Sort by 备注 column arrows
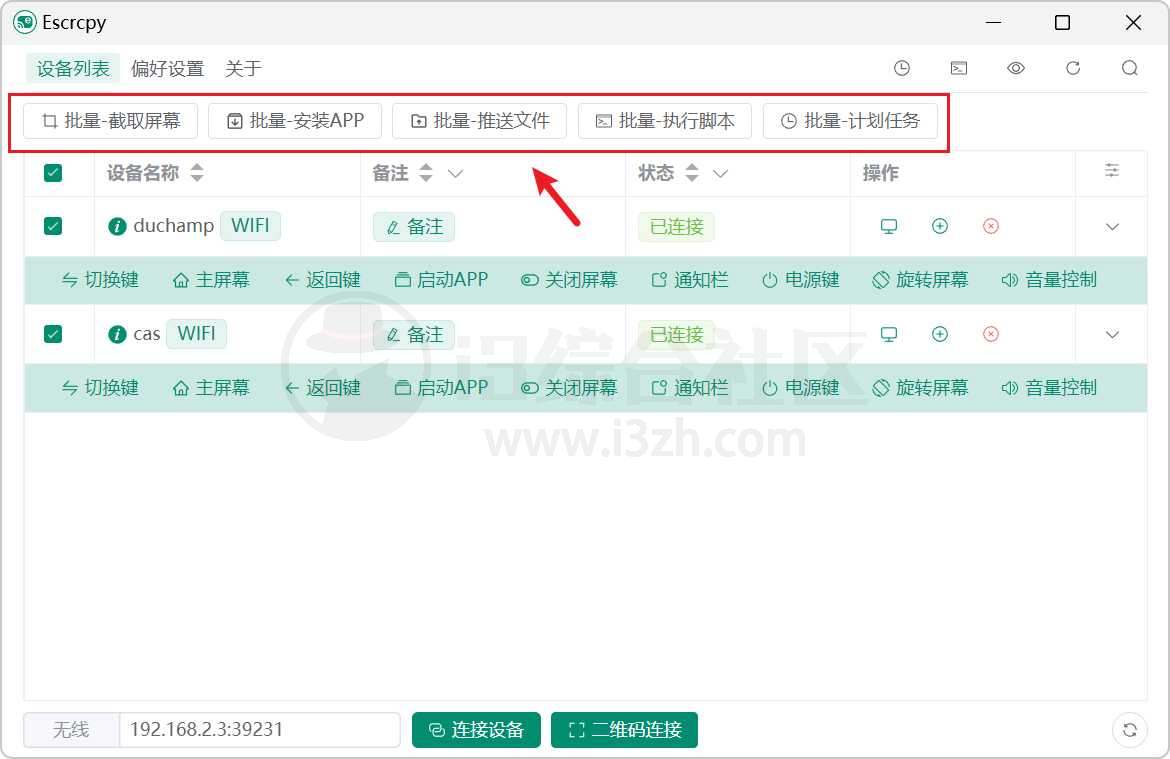The height and width of the screenshot is (759, 1170). pyautogui.click(x=425, y=173)
